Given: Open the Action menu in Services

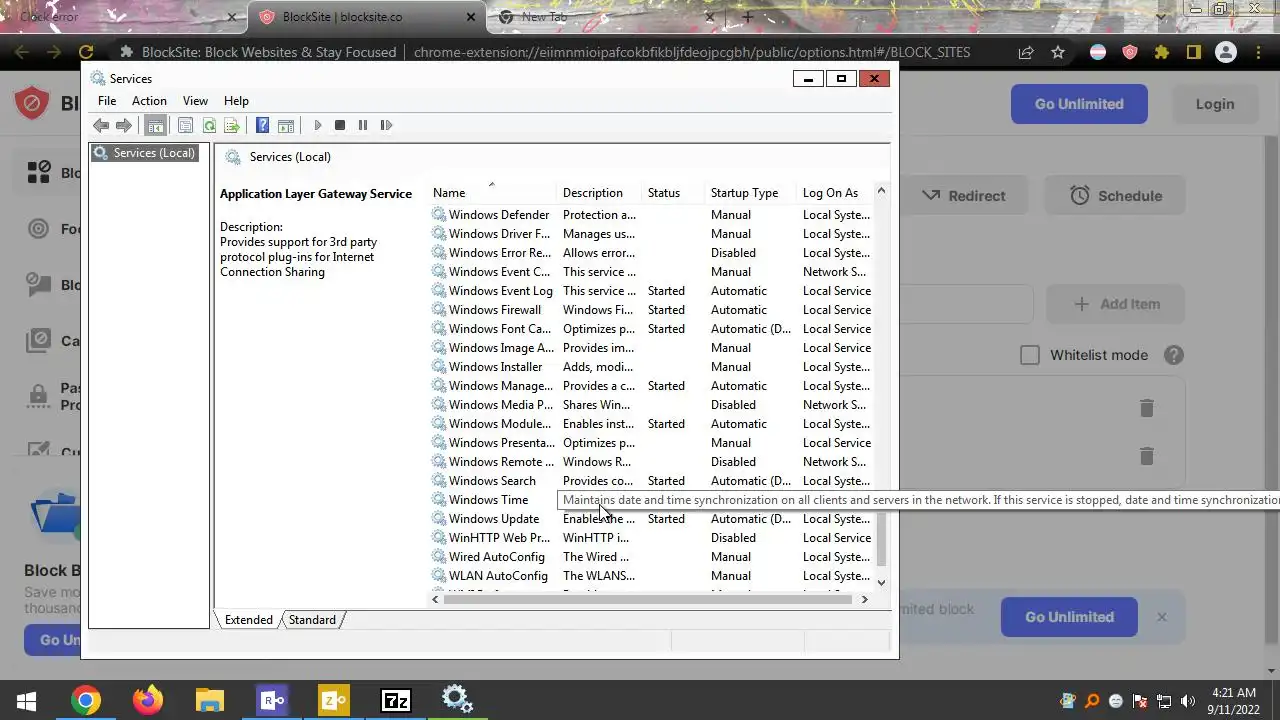Looking at the screenshot, I should tap(149, 101).
